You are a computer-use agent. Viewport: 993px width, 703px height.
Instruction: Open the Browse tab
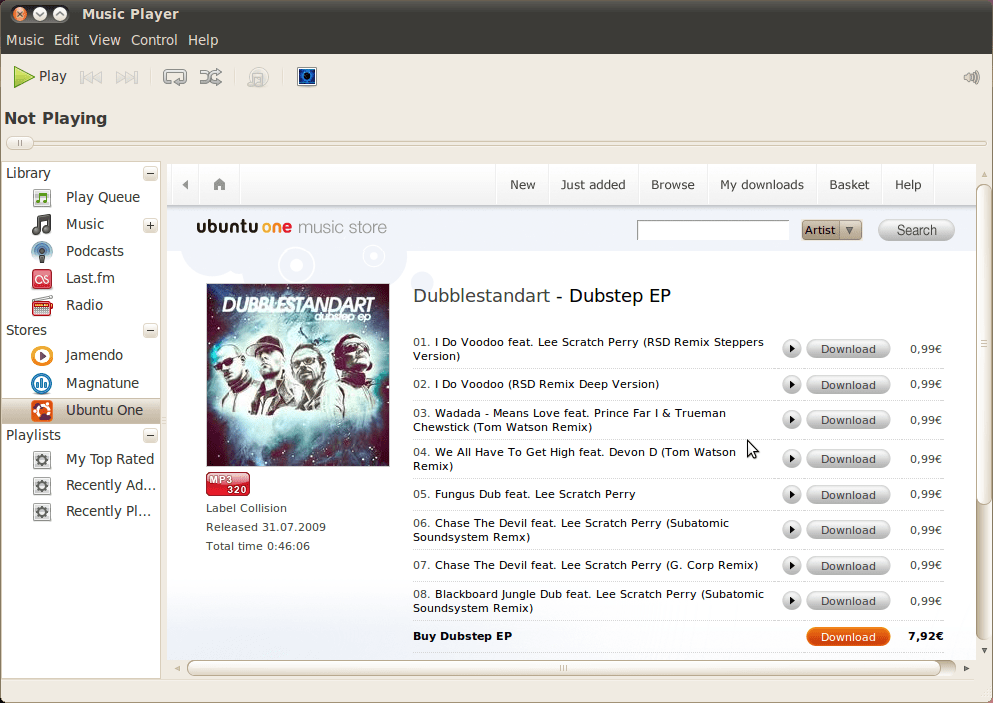673,185
